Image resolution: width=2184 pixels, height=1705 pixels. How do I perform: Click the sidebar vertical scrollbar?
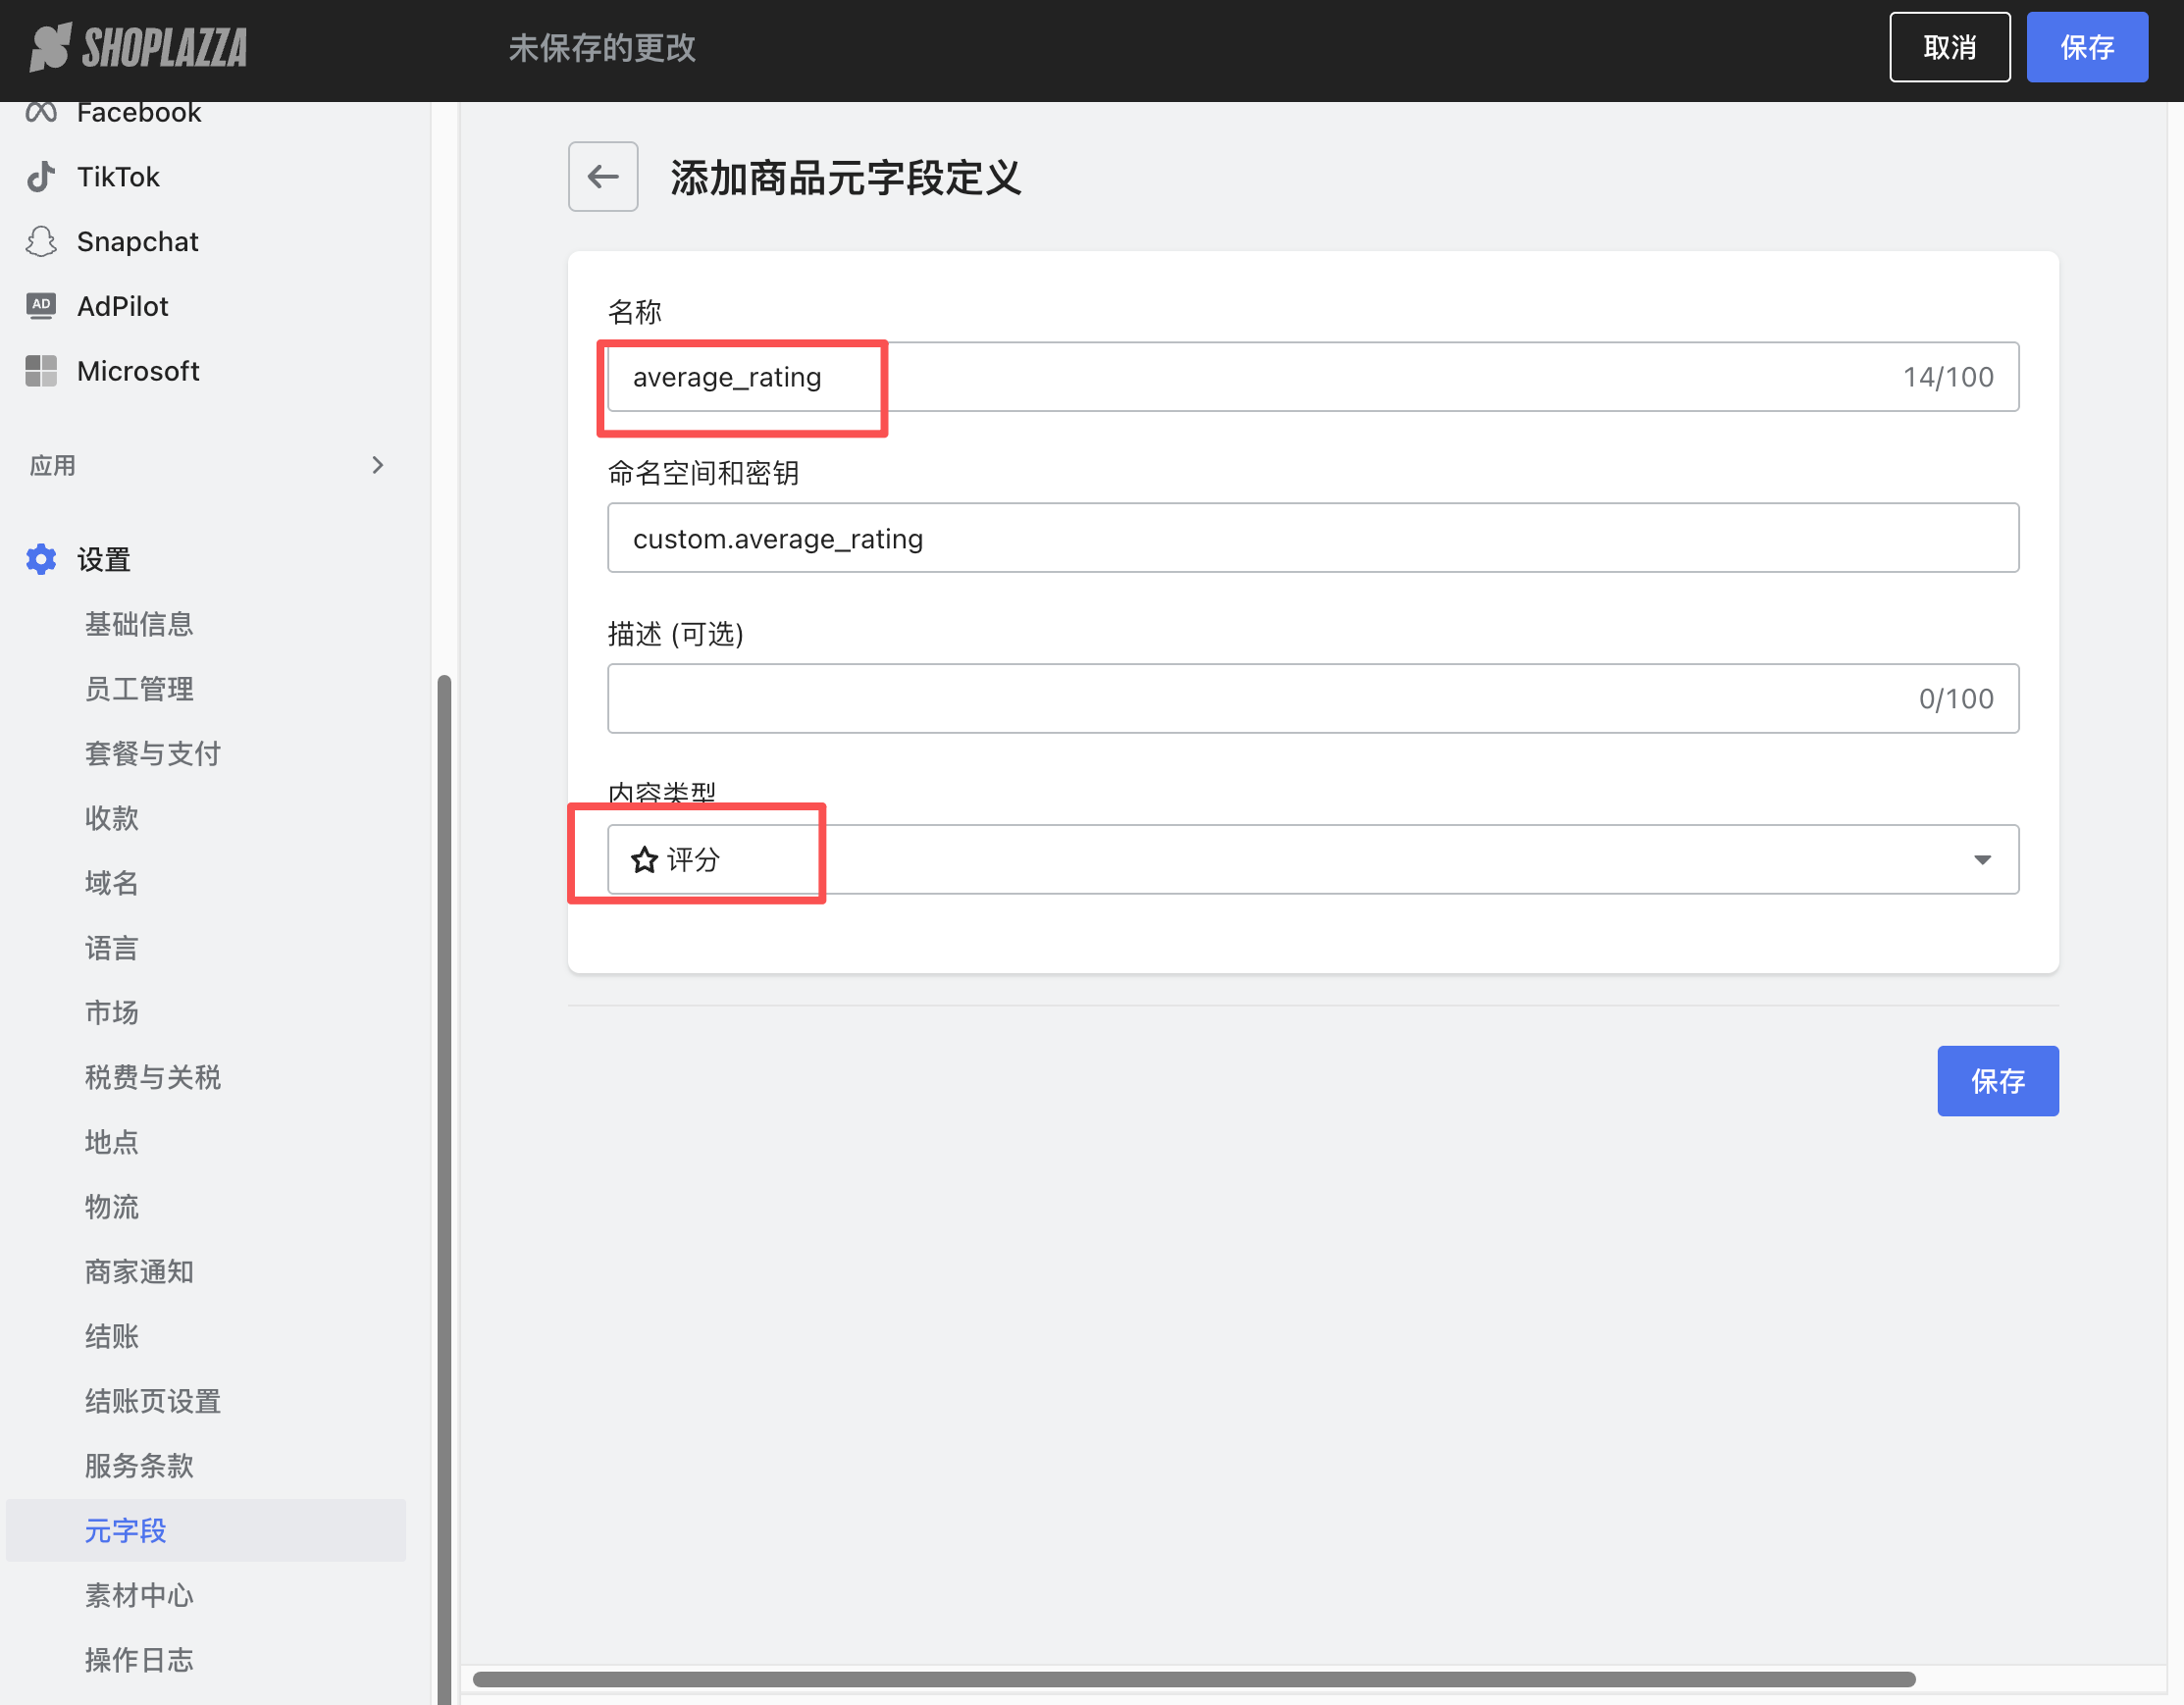(444, 1190)
